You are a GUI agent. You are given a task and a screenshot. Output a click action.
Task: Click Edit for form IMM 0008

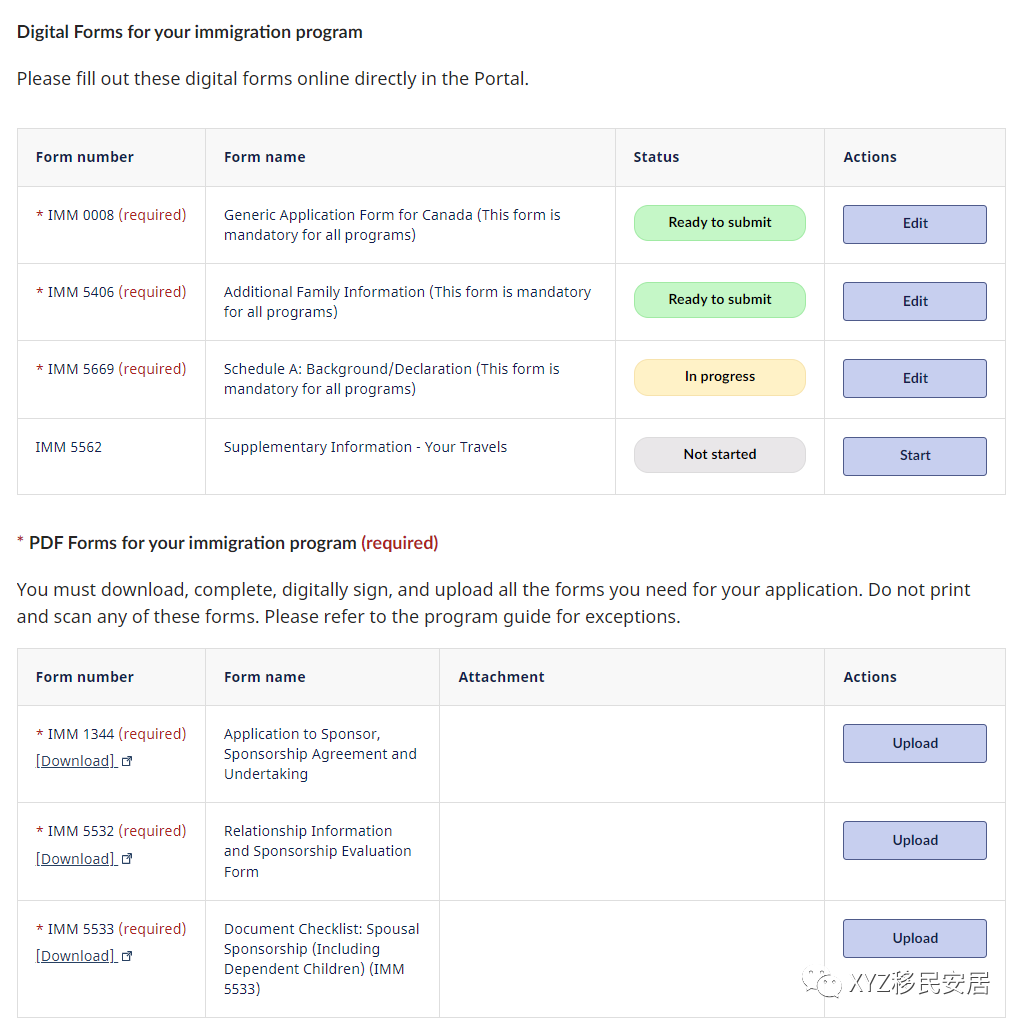click(x=914, y=224)
